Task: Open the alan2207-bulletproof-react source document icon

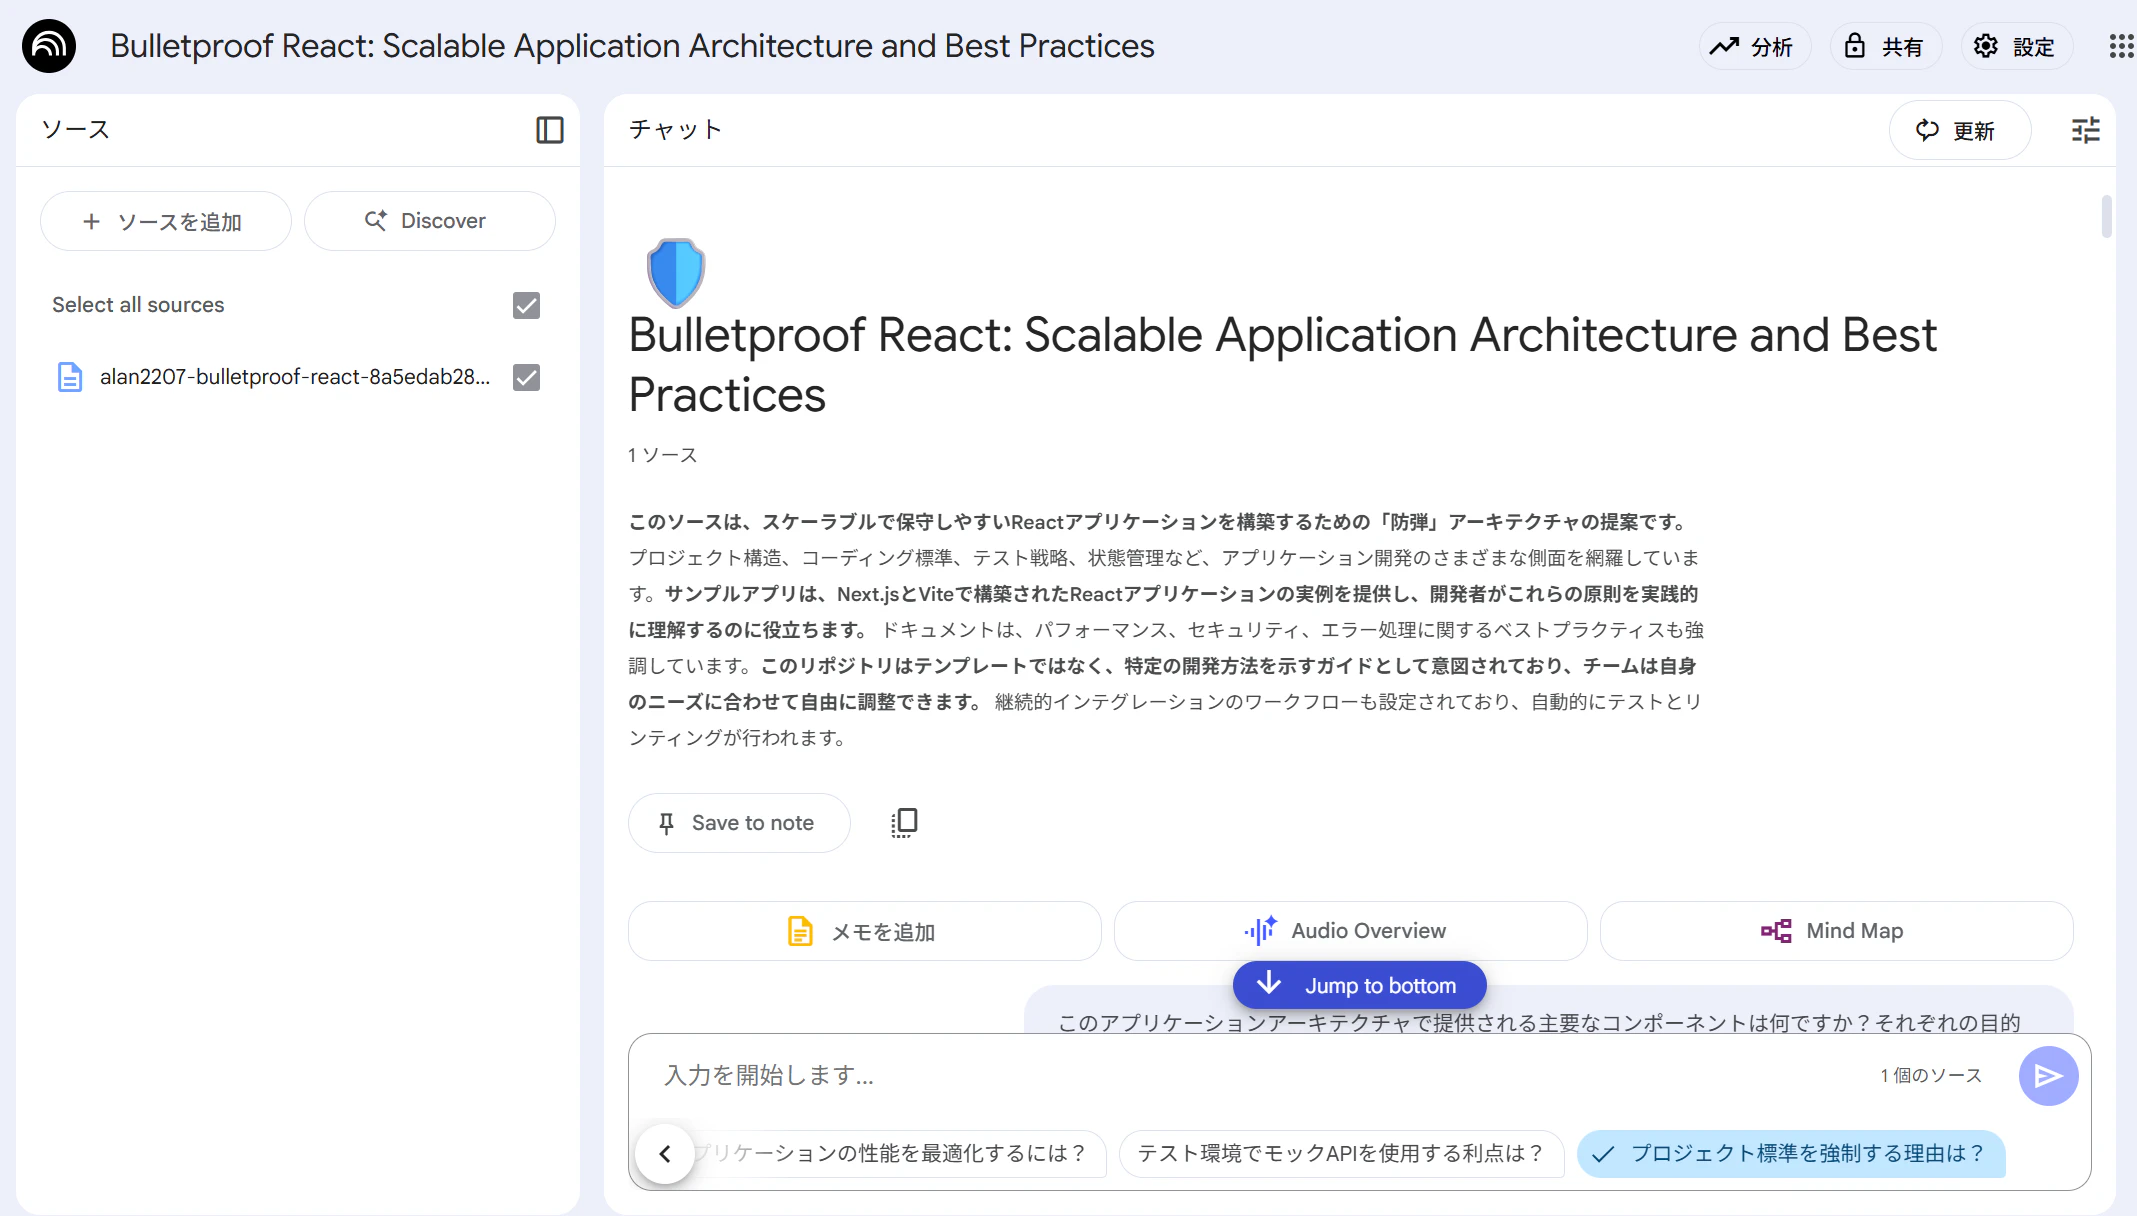Action: [x=69, y=377]
